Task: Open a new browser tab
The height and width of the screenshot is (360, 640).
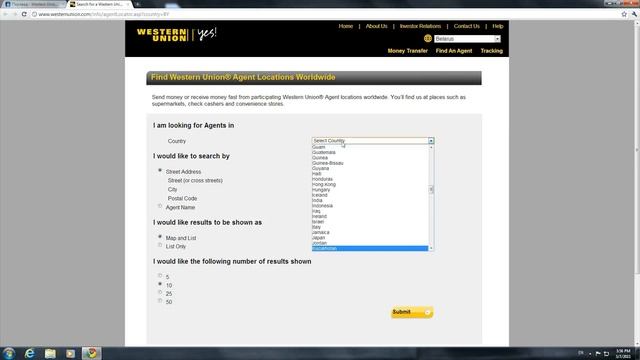Action: (138, 4)
